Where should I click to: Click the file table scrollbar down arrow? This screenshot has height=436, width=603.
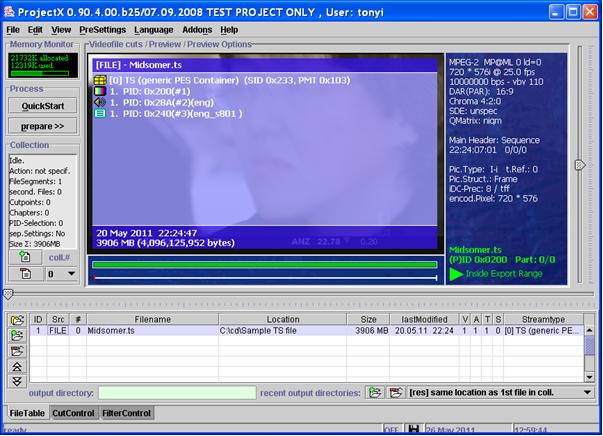[x=589, y=377]
